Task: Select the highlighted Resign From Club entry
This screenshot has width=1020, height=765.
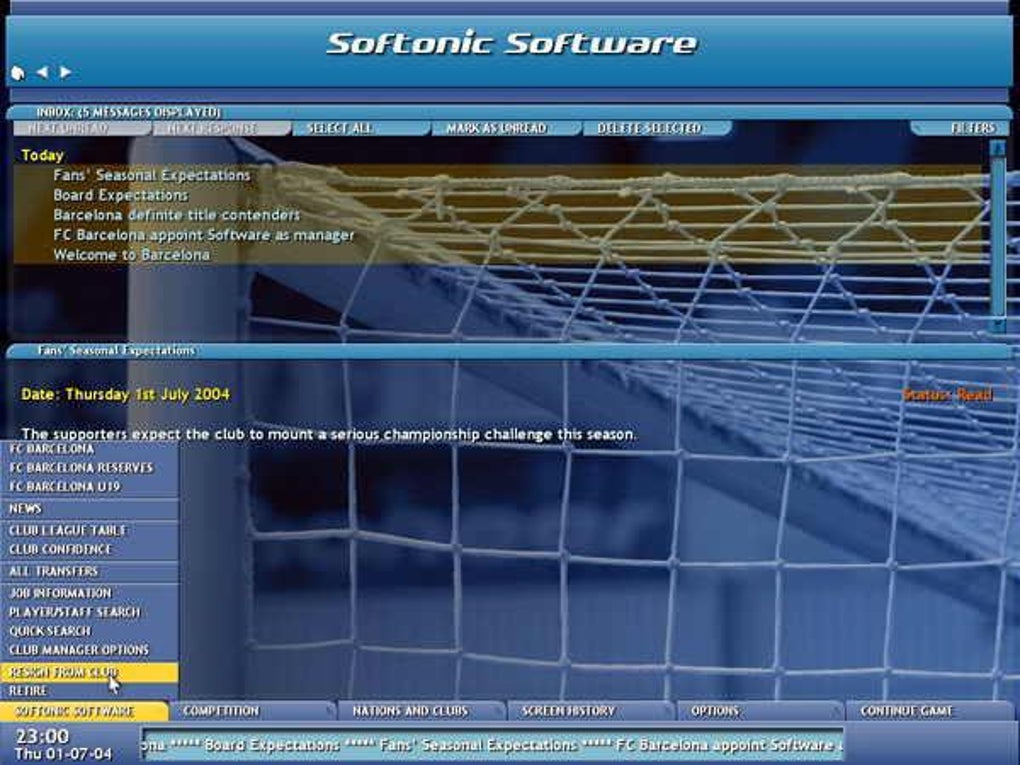Action: [x=89, y=672]
